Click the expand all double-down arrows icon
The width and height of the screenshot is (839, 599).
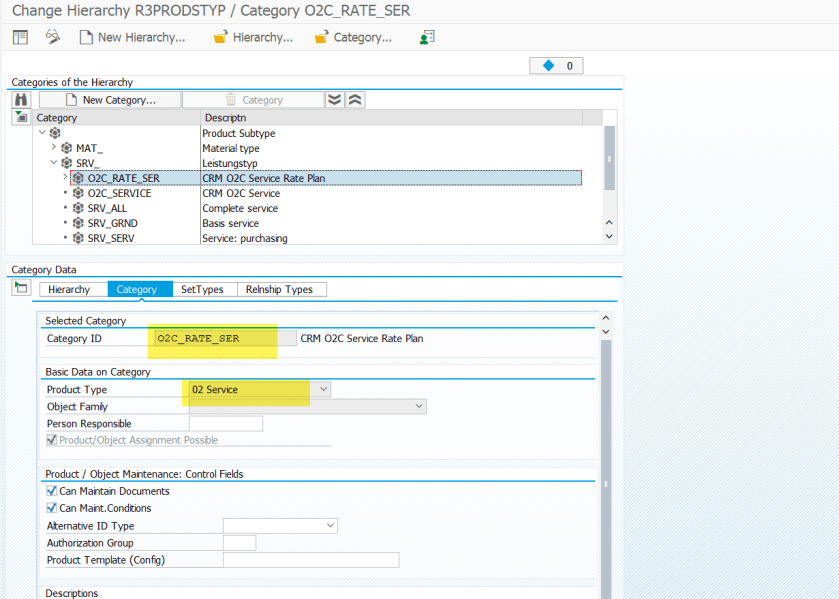[335, 100]
